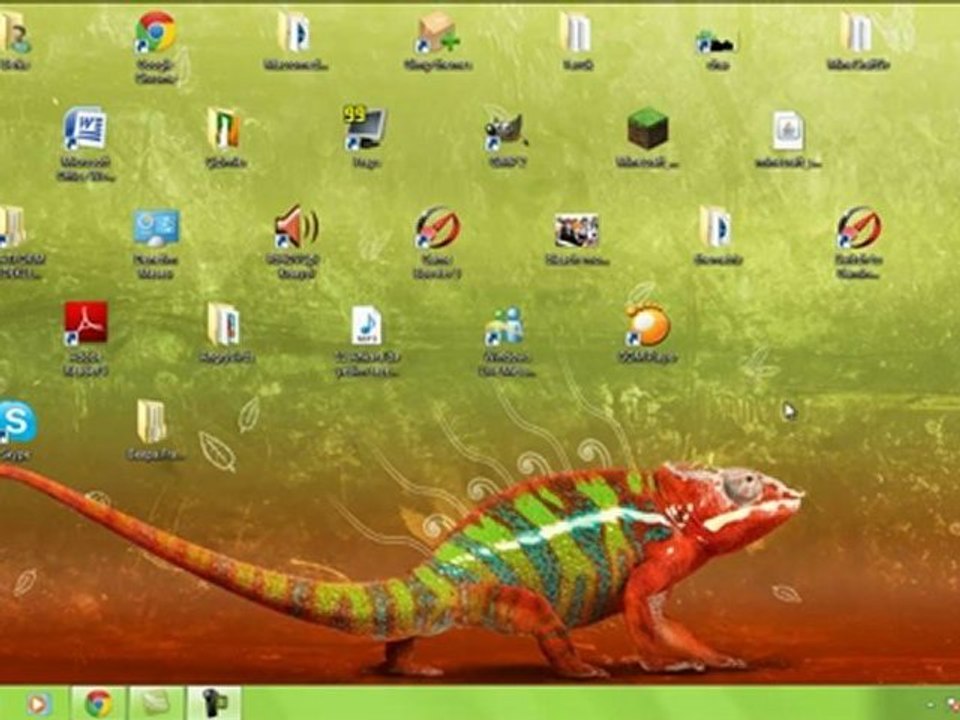Select the MP3 music file icon
Image resolution: width=960 pixels, height=720 pixels.
[366, 325]
